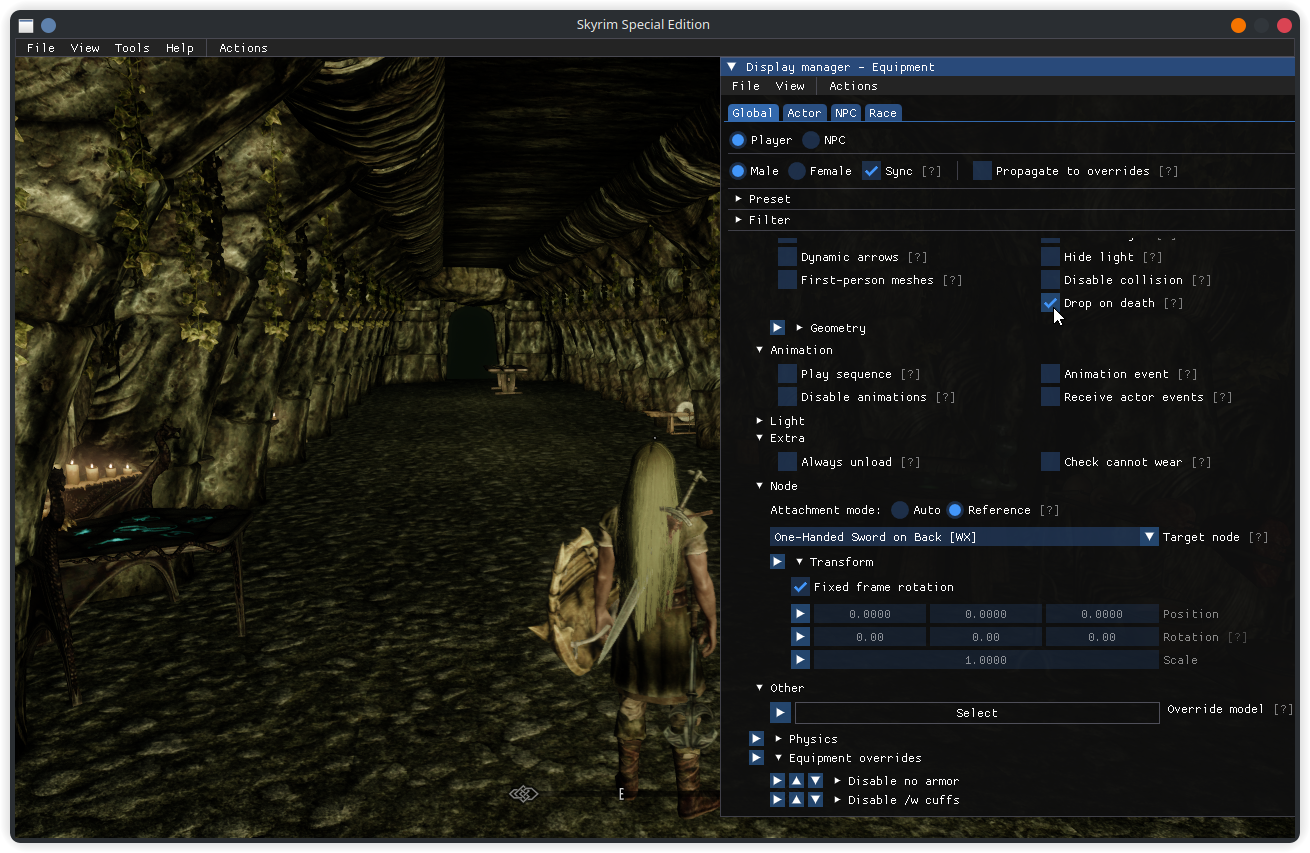Click the Scale value slider field

click(x=985, y=660)
